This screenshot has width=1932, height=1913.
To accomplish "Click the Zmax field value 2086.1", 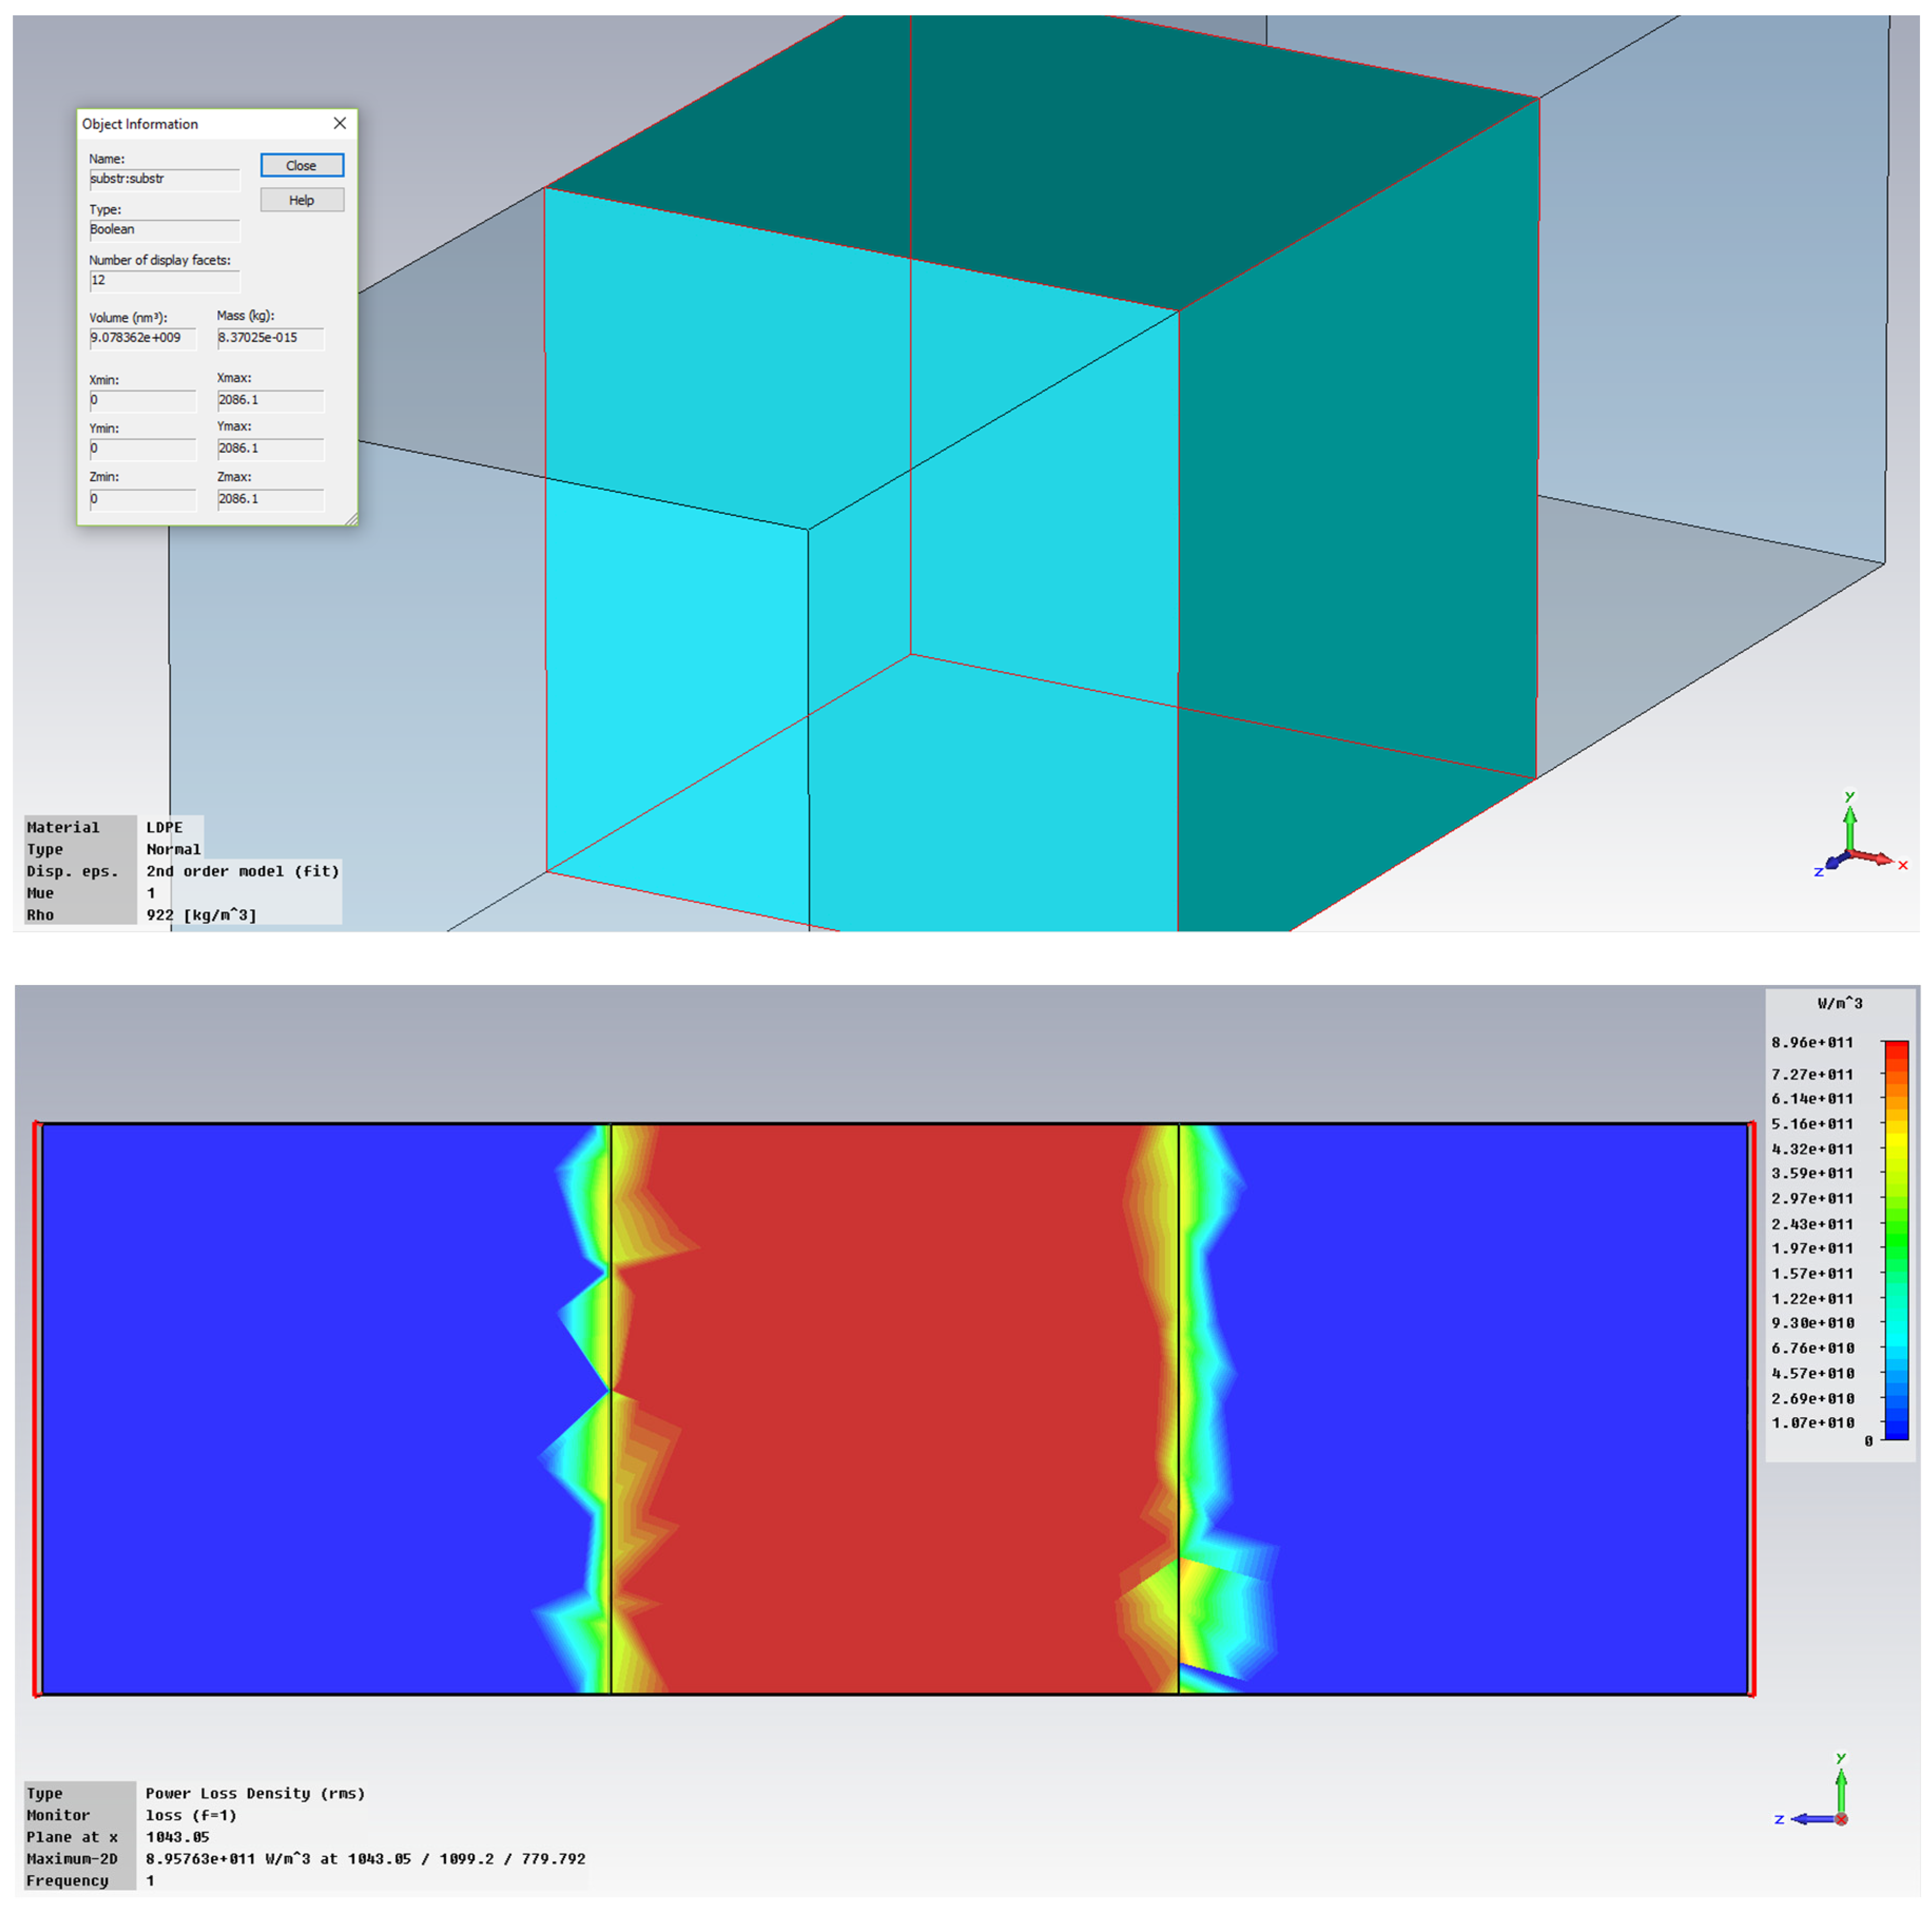I will point(270,499).
